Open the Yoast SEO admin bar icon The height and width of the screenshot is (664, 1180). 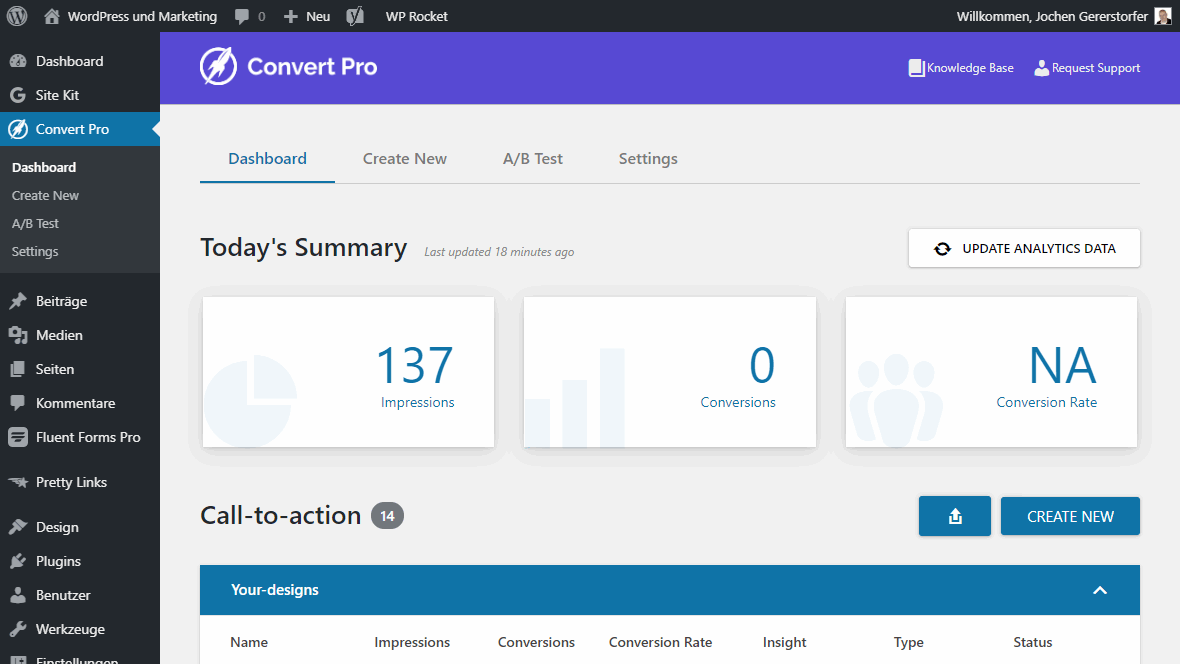click(x=355, y=16)
